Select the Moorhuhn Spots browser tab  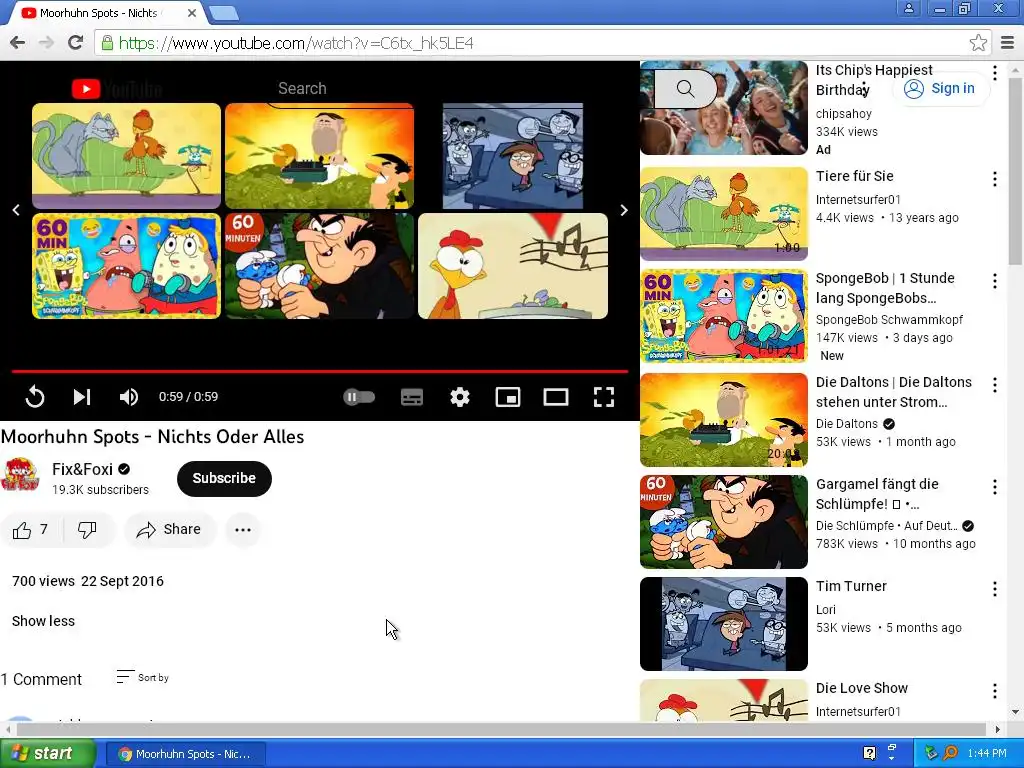click(104, 13)
